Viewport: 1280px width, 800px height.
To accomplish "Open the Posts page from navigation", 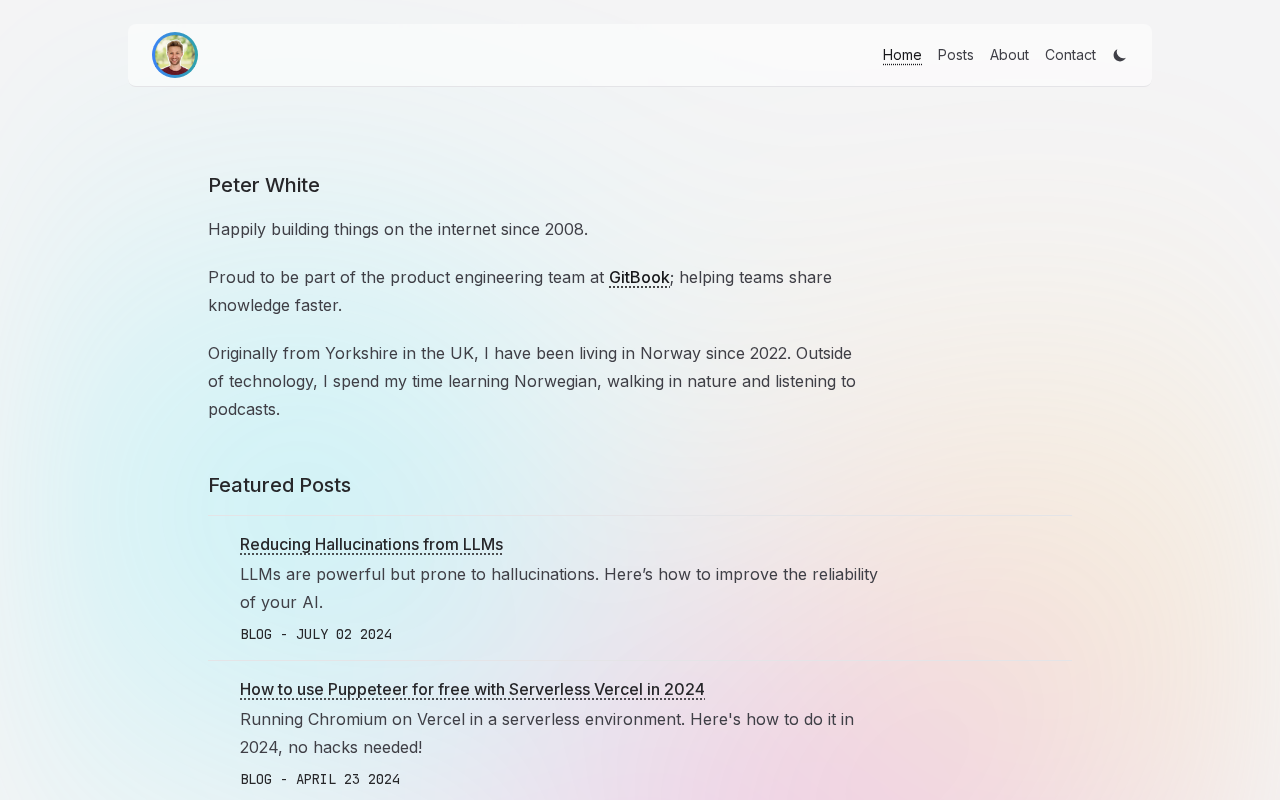I will pyautogui.click(x=955, y=55).
